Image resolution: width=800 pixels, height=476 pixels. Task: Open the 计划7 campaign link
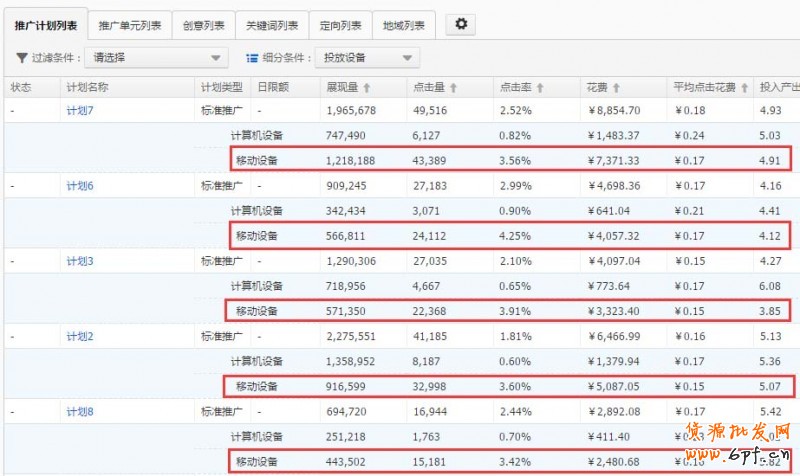pos(80,110)
